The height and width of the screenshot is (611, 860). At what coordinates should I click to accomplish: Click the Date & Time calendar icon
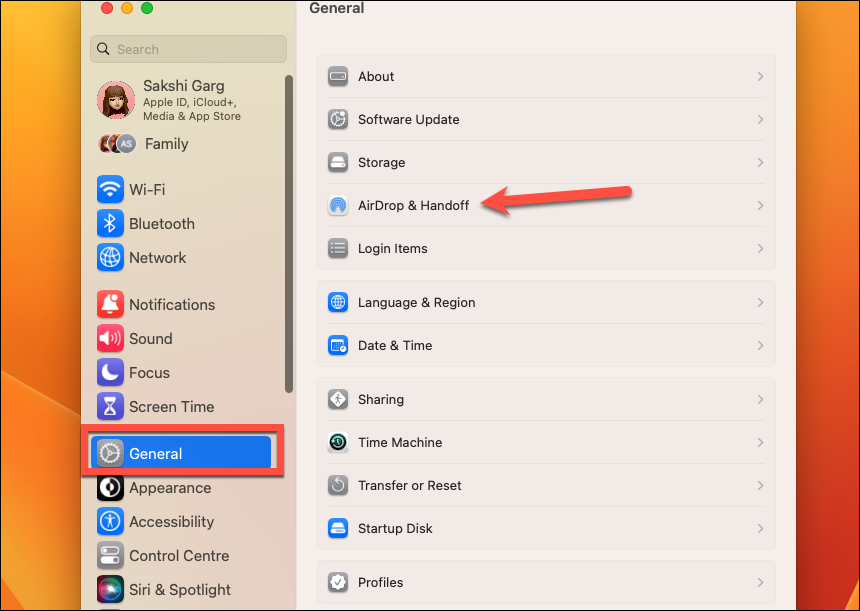[338, 346]
